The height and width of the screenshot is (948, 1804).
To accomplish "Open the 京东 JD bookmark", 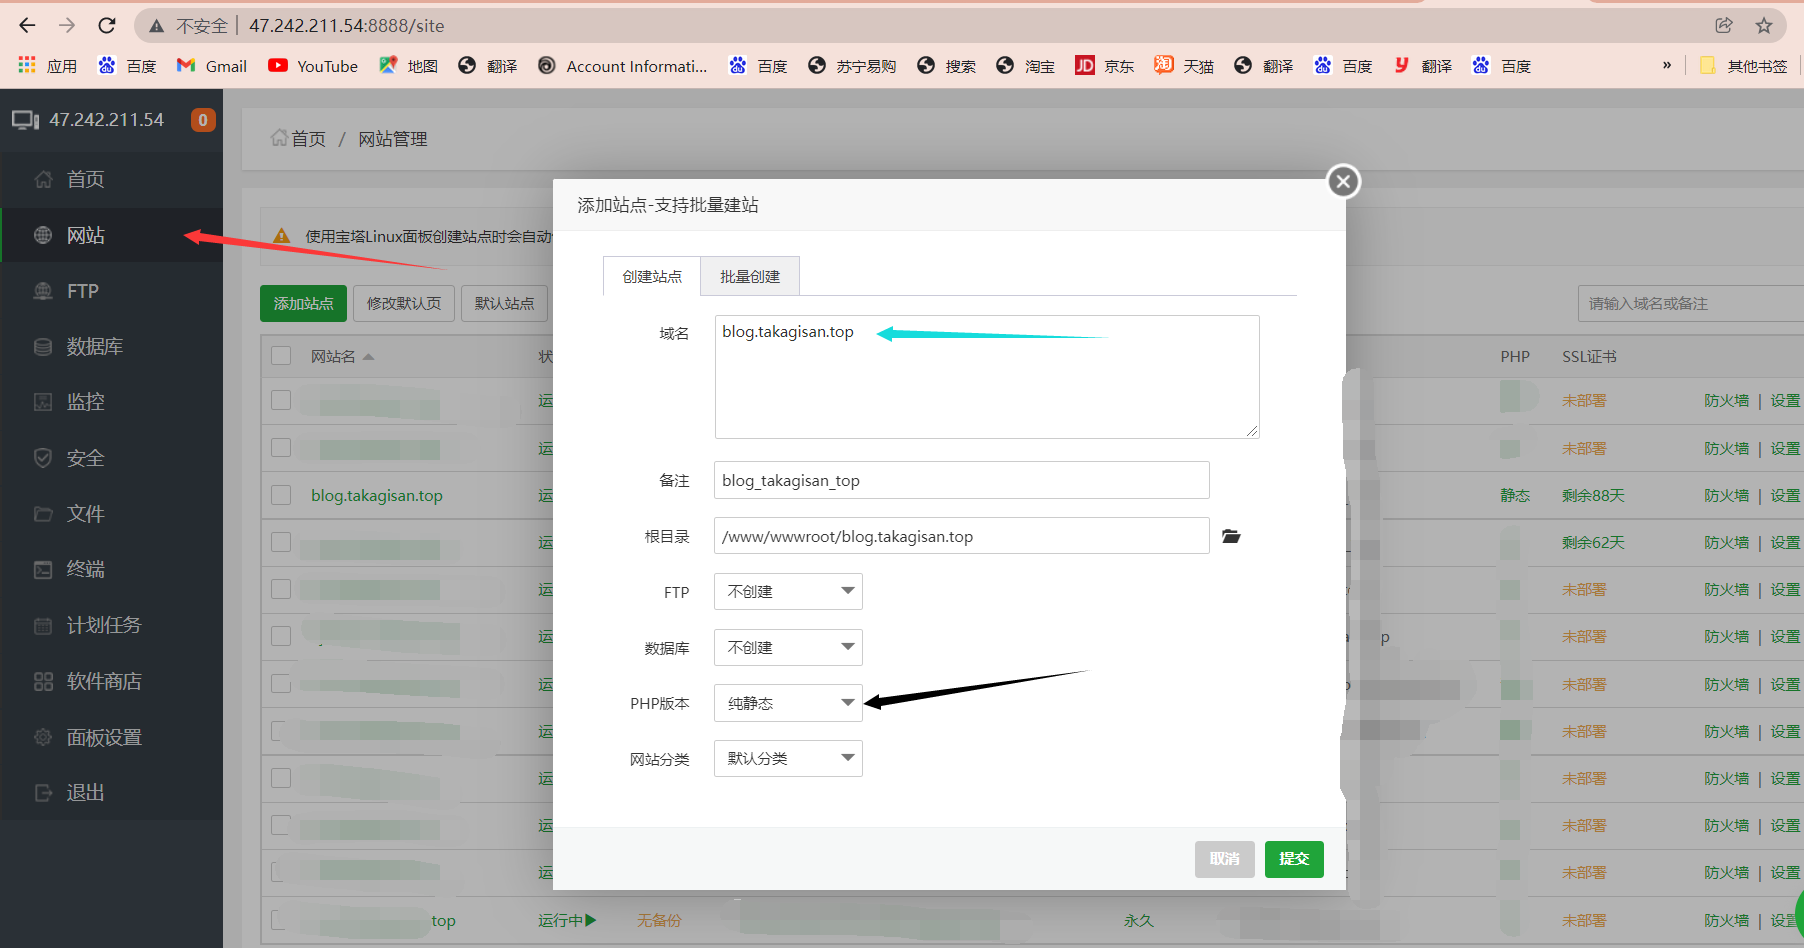I will [x=1104, y=65].
